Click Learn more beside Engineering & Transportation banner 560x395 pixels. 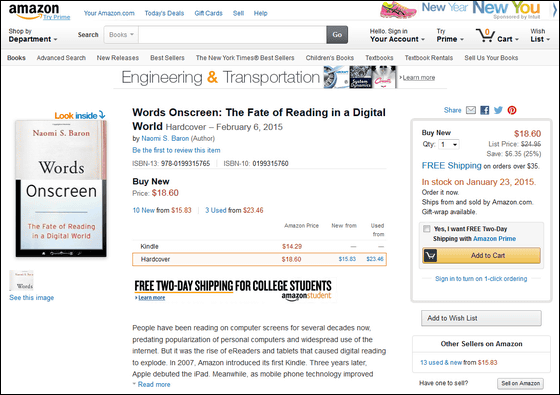[419, 78]
